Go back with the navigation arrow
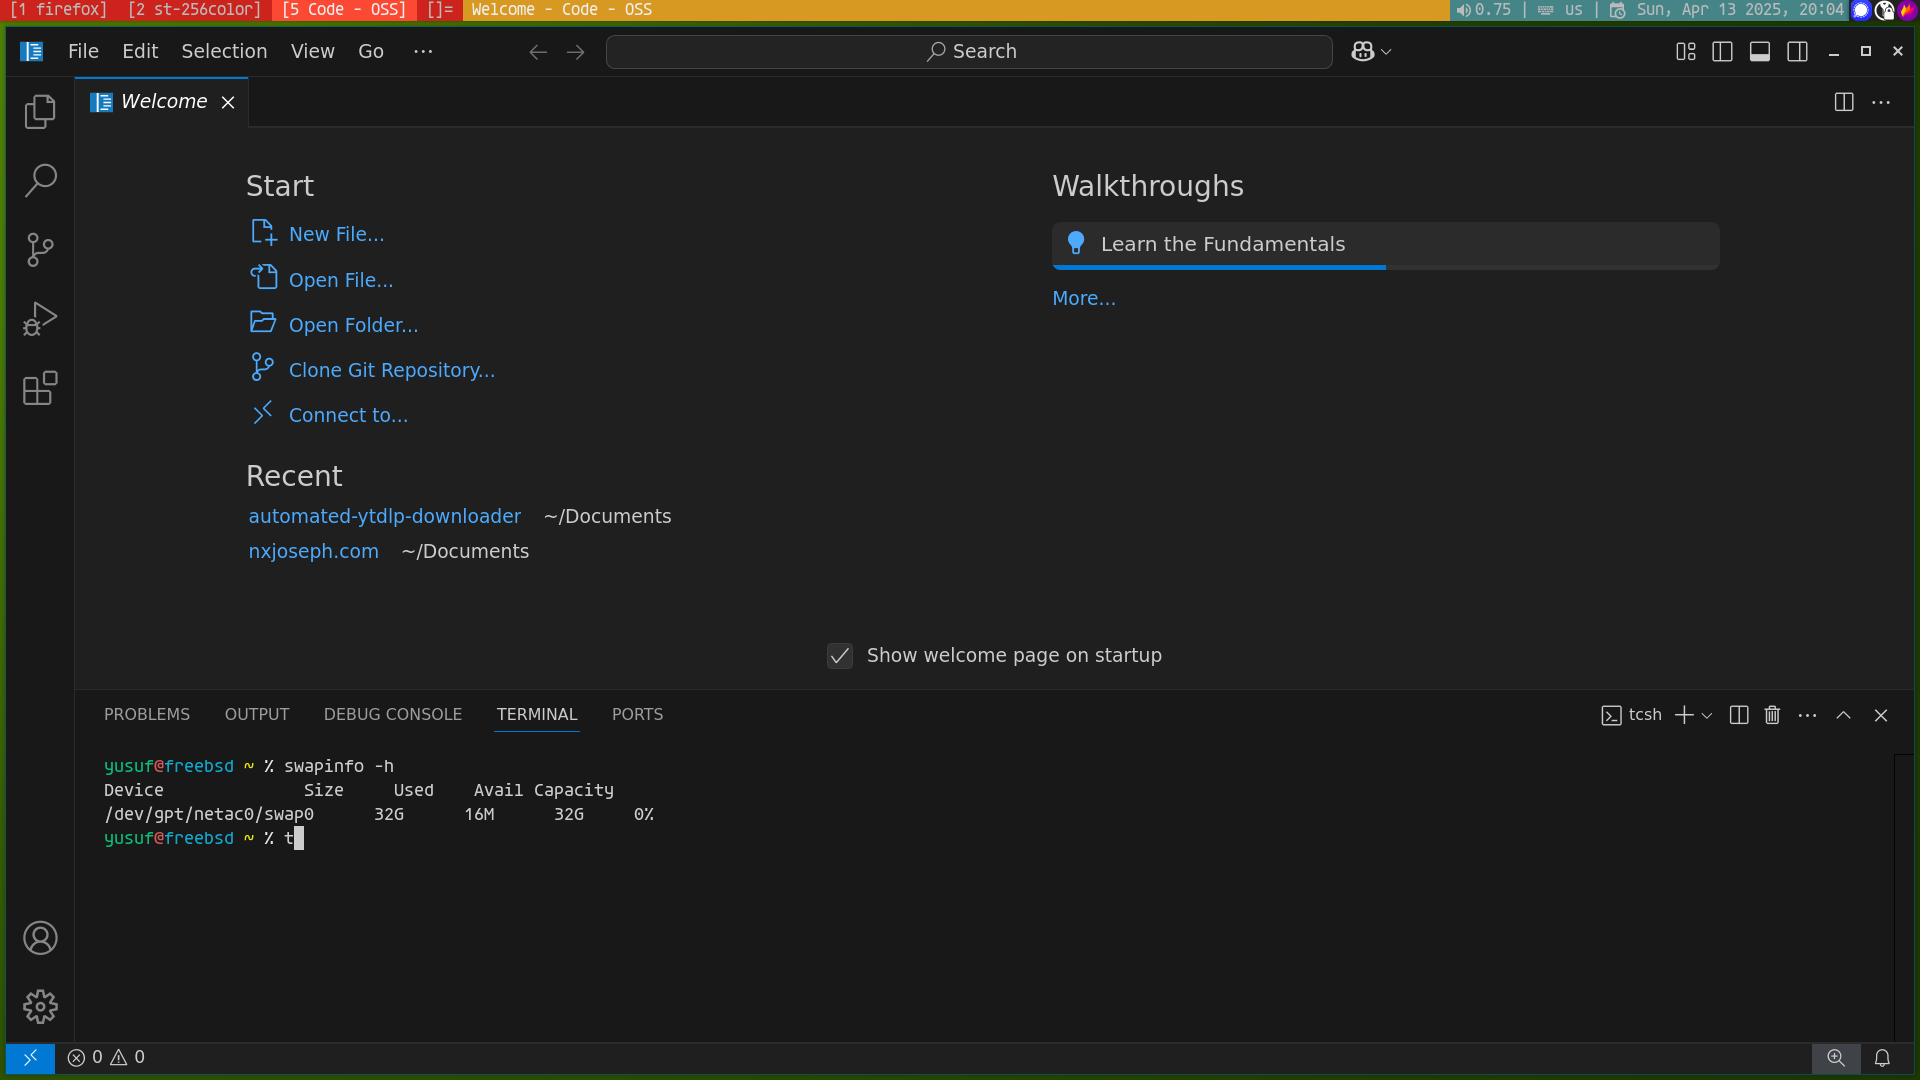The height and width of the screenshot is (1080, 1920). pos(538,52)
